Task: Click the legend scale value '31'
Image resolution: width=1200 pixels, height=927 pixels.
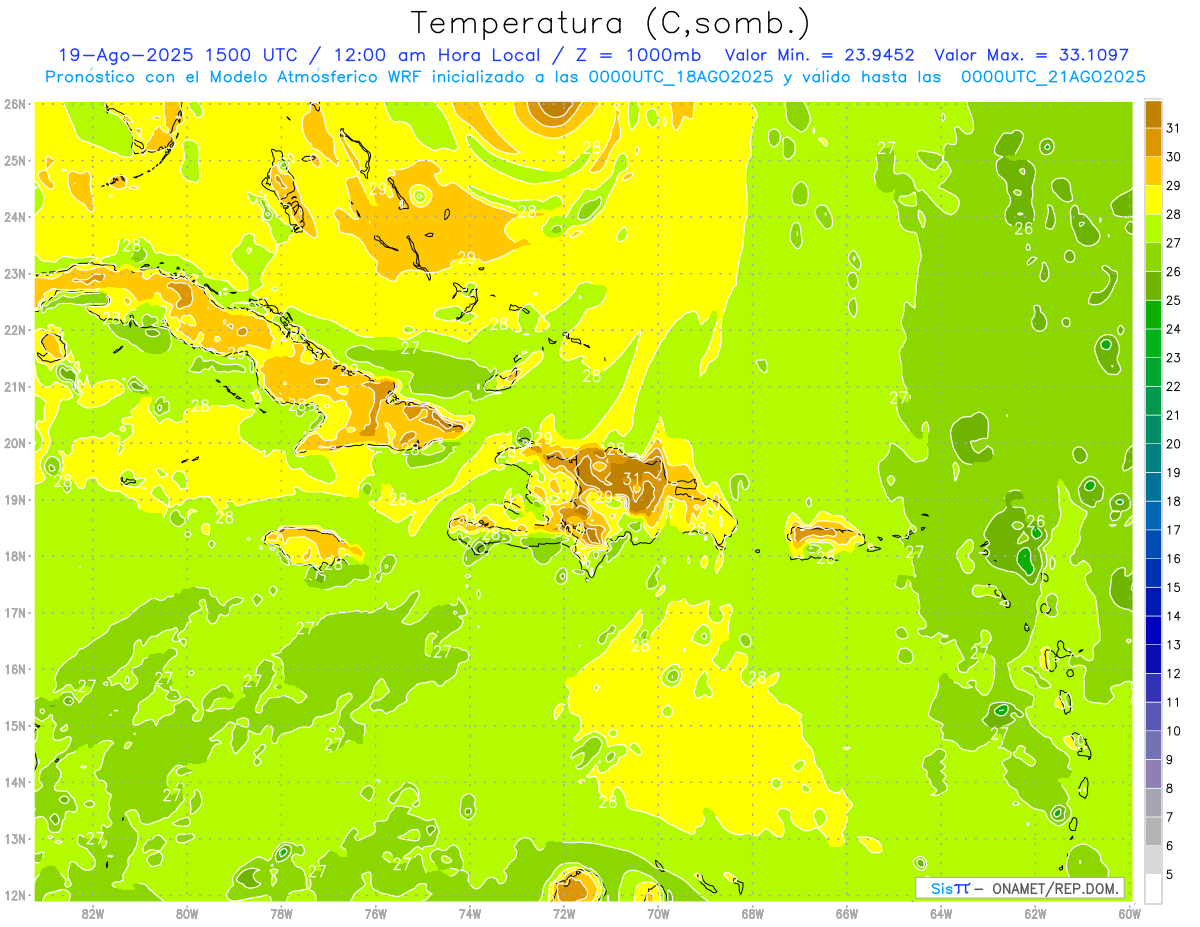Action: [1174, 128]
